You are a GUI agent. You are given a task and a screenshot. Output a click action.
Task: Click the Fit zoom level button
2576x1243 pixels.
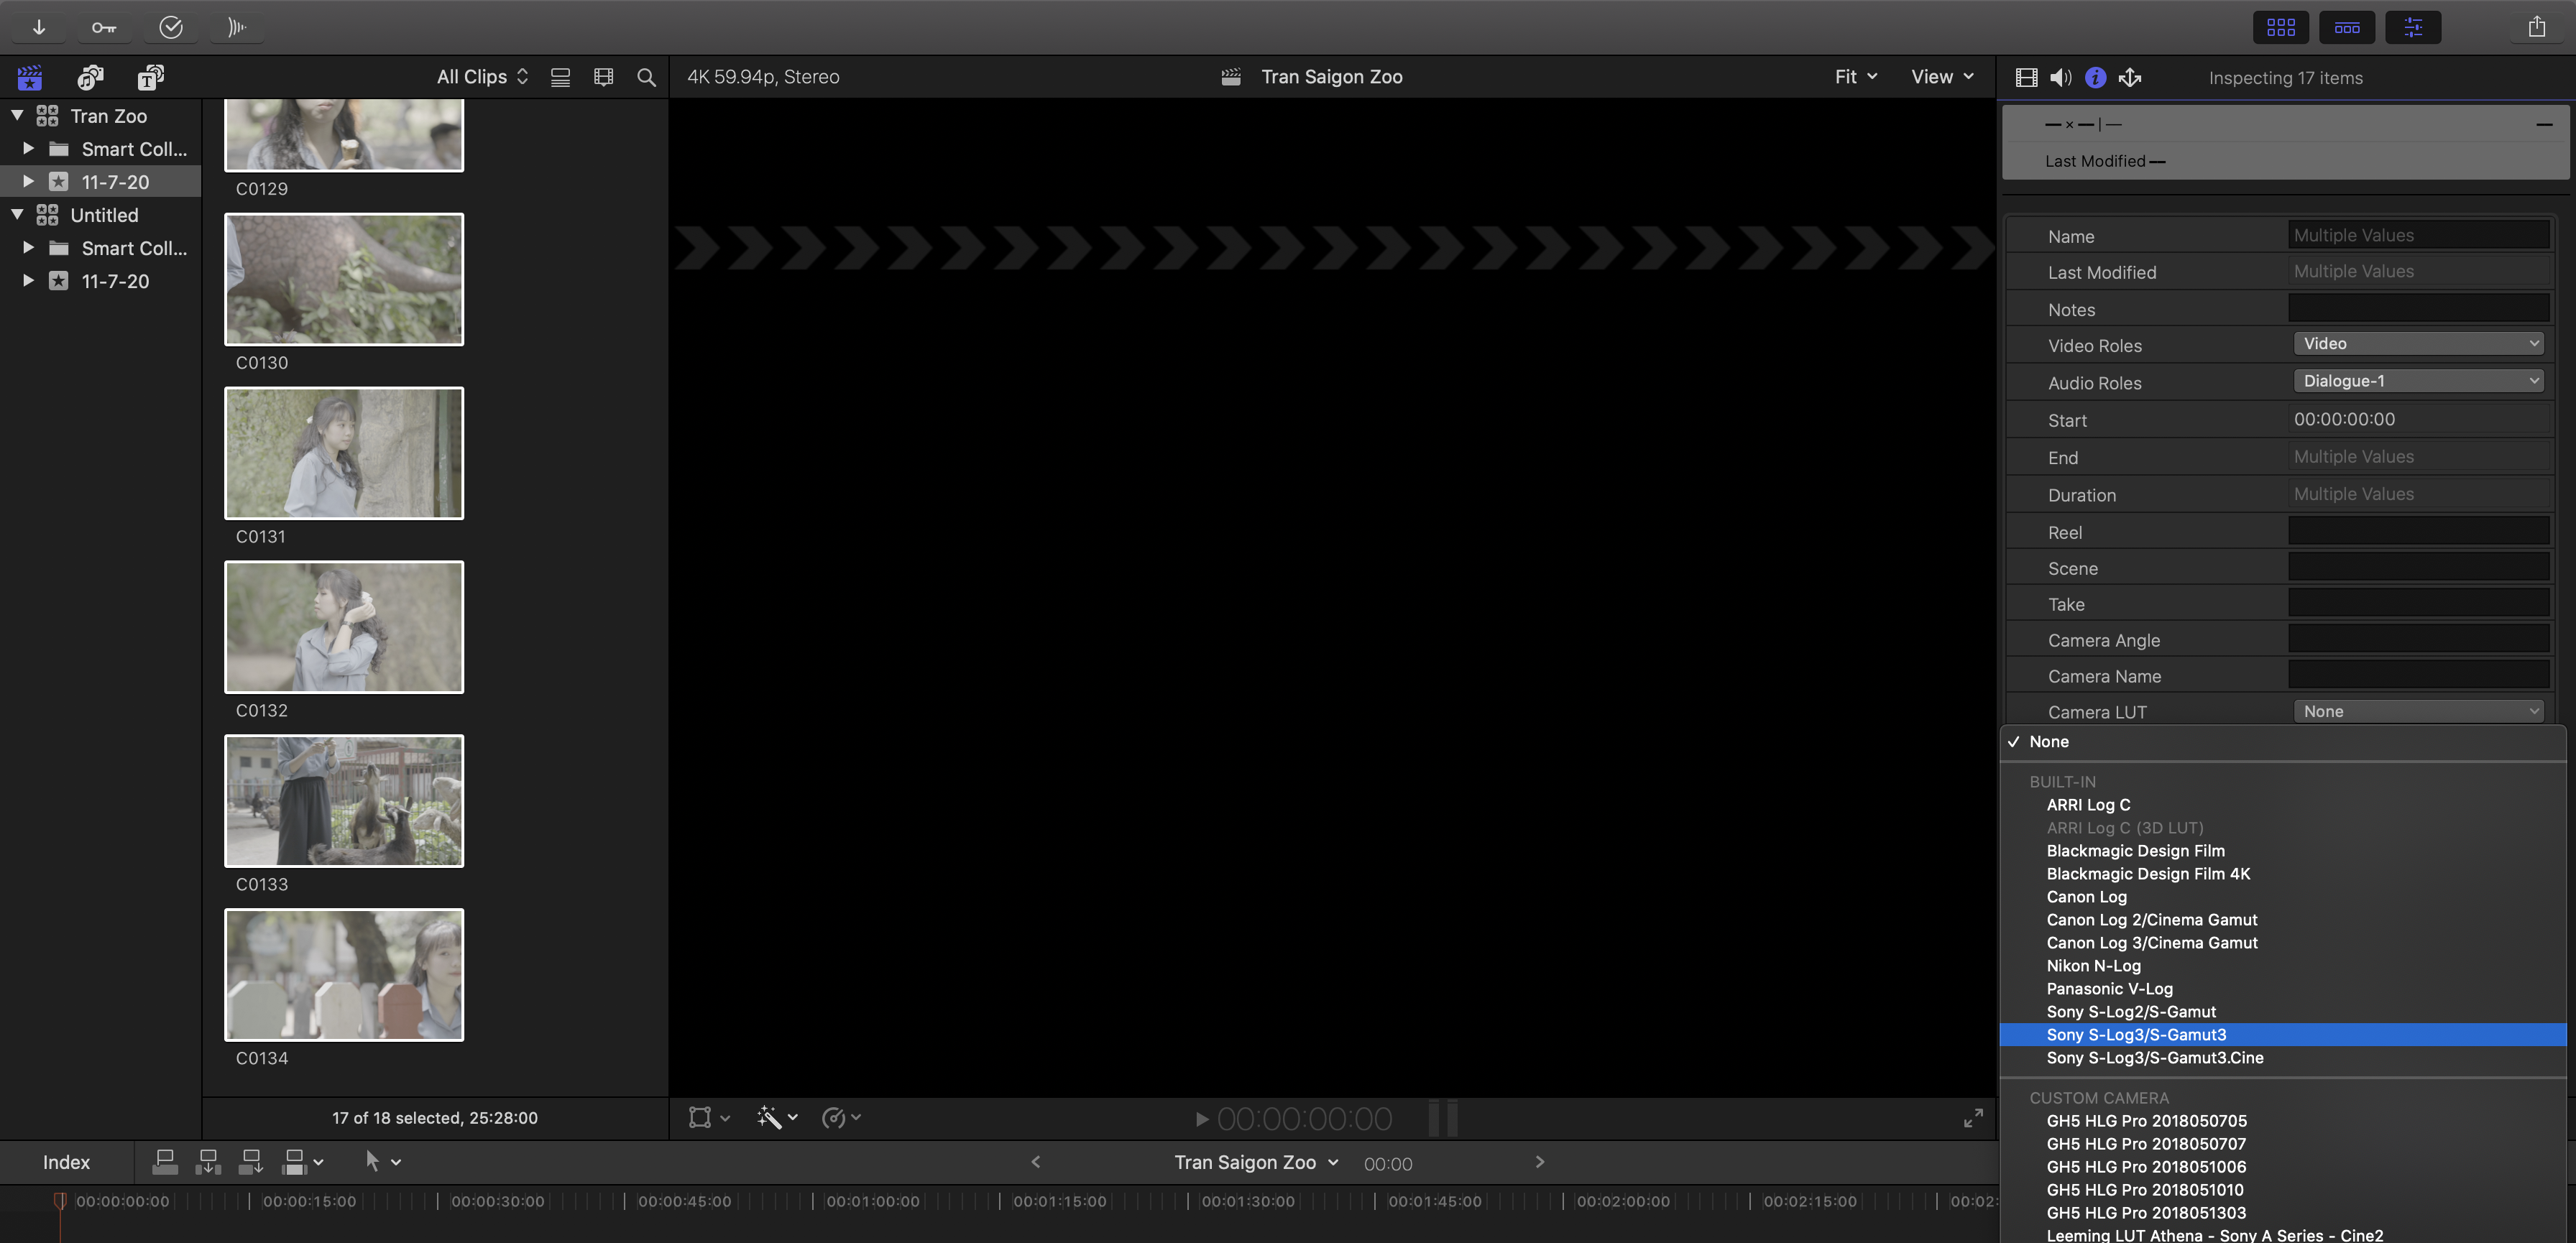[1855, 77]
